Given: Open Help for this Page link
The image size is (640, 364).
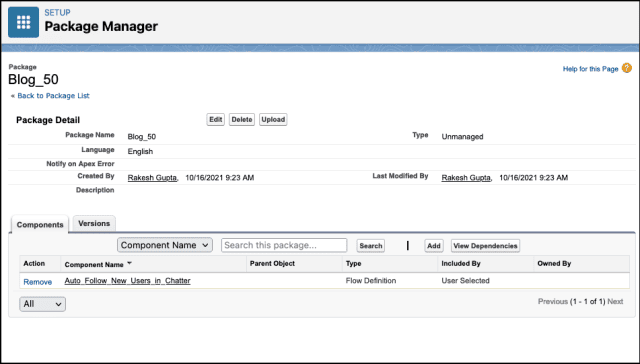Looking at the screenshot, I should (590, 69).
